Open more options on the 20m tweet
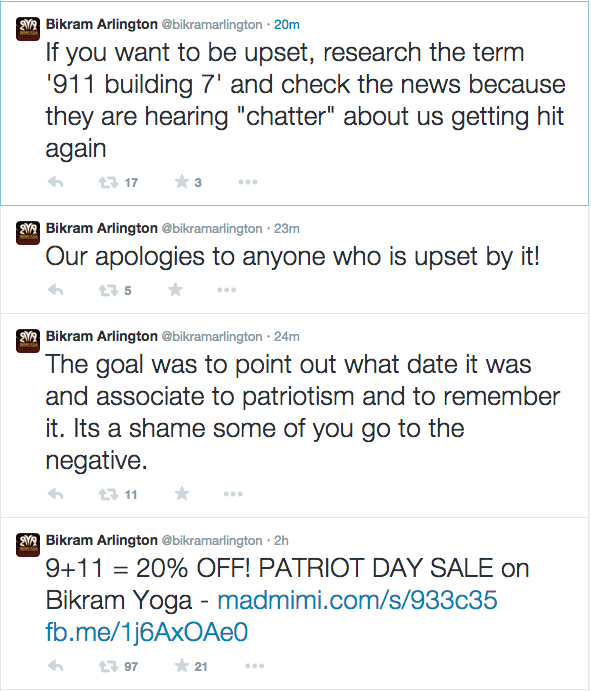 pyautogui.click(x=248, y=182)
